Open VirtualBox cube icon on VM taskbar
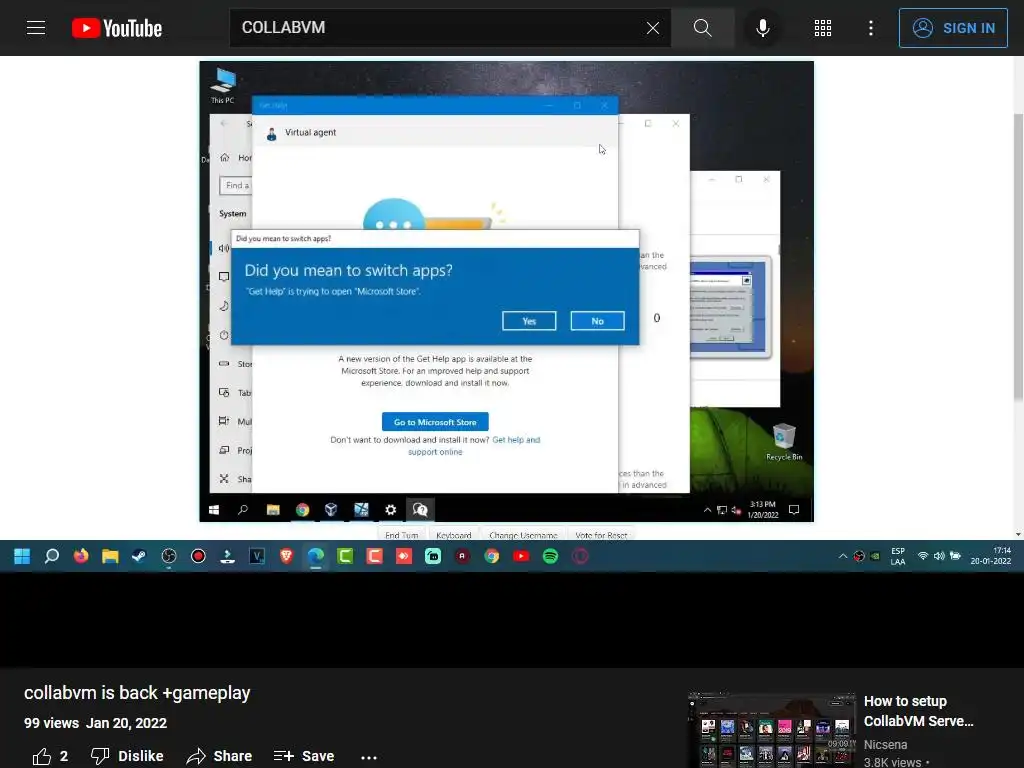This screenshot has height=768, width=1024. (x=331, y=509)
